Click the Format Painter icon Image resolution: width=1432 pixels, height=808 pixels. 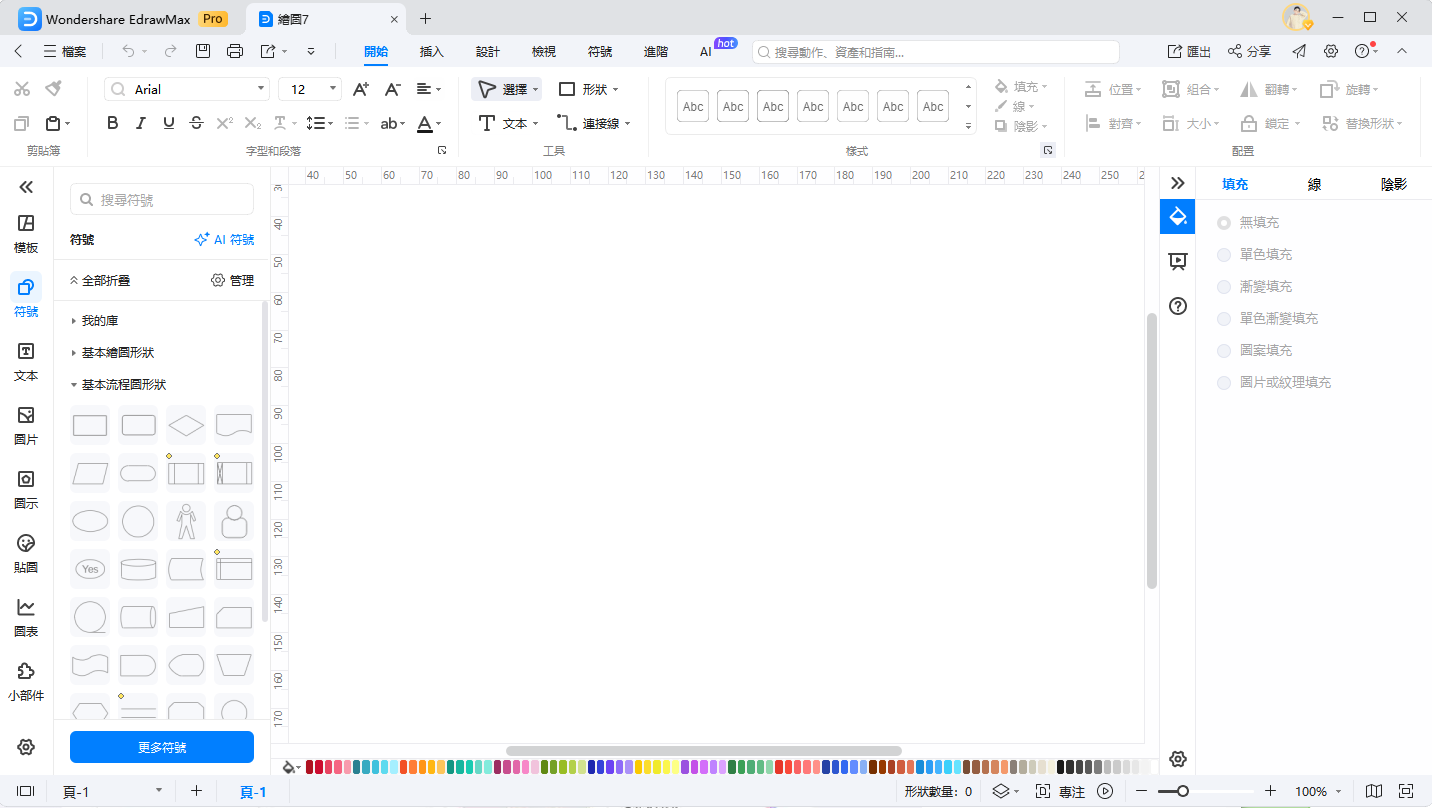[x=53, y=89]
